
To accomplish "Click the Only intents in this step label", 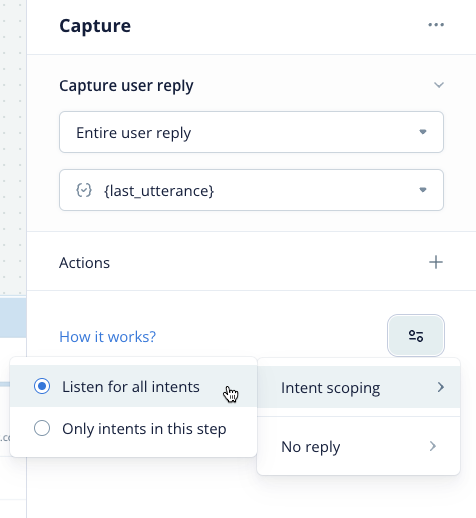I will (144, 429).
